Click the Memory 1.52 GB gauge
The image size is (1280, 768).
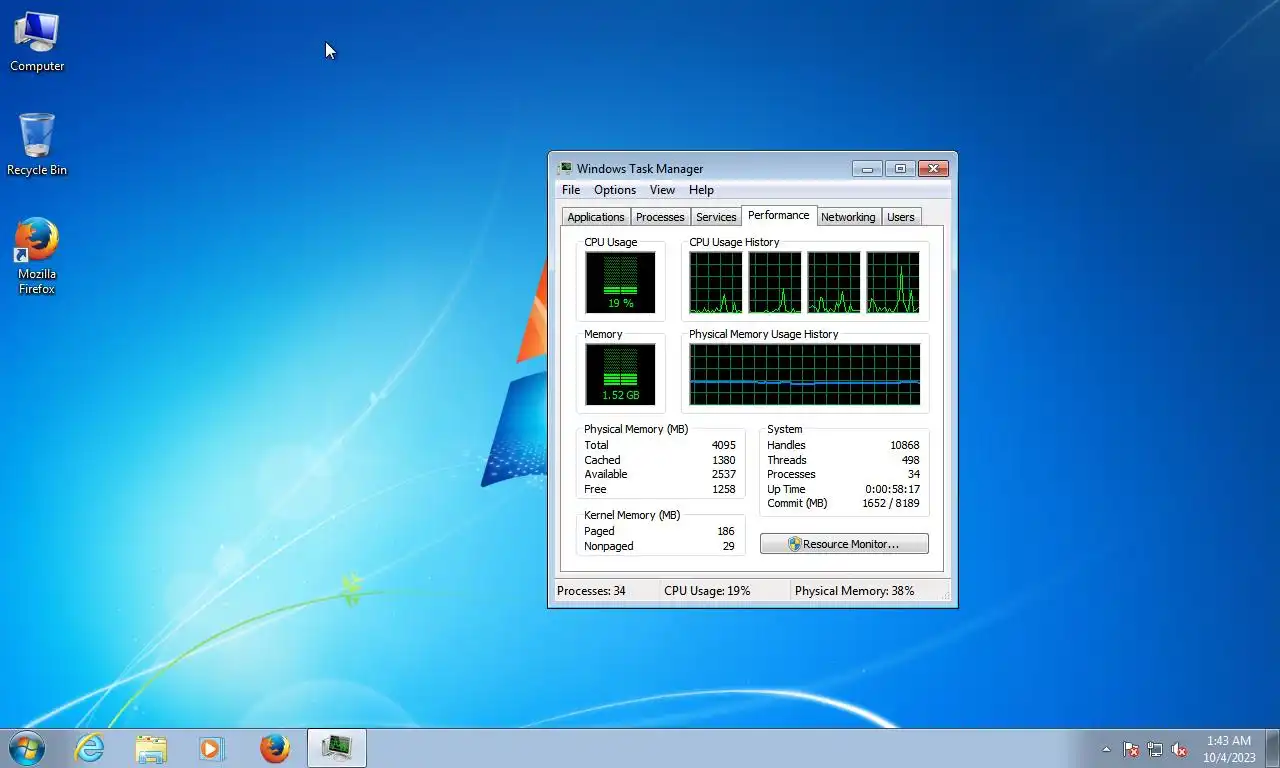tap(620, 375)
